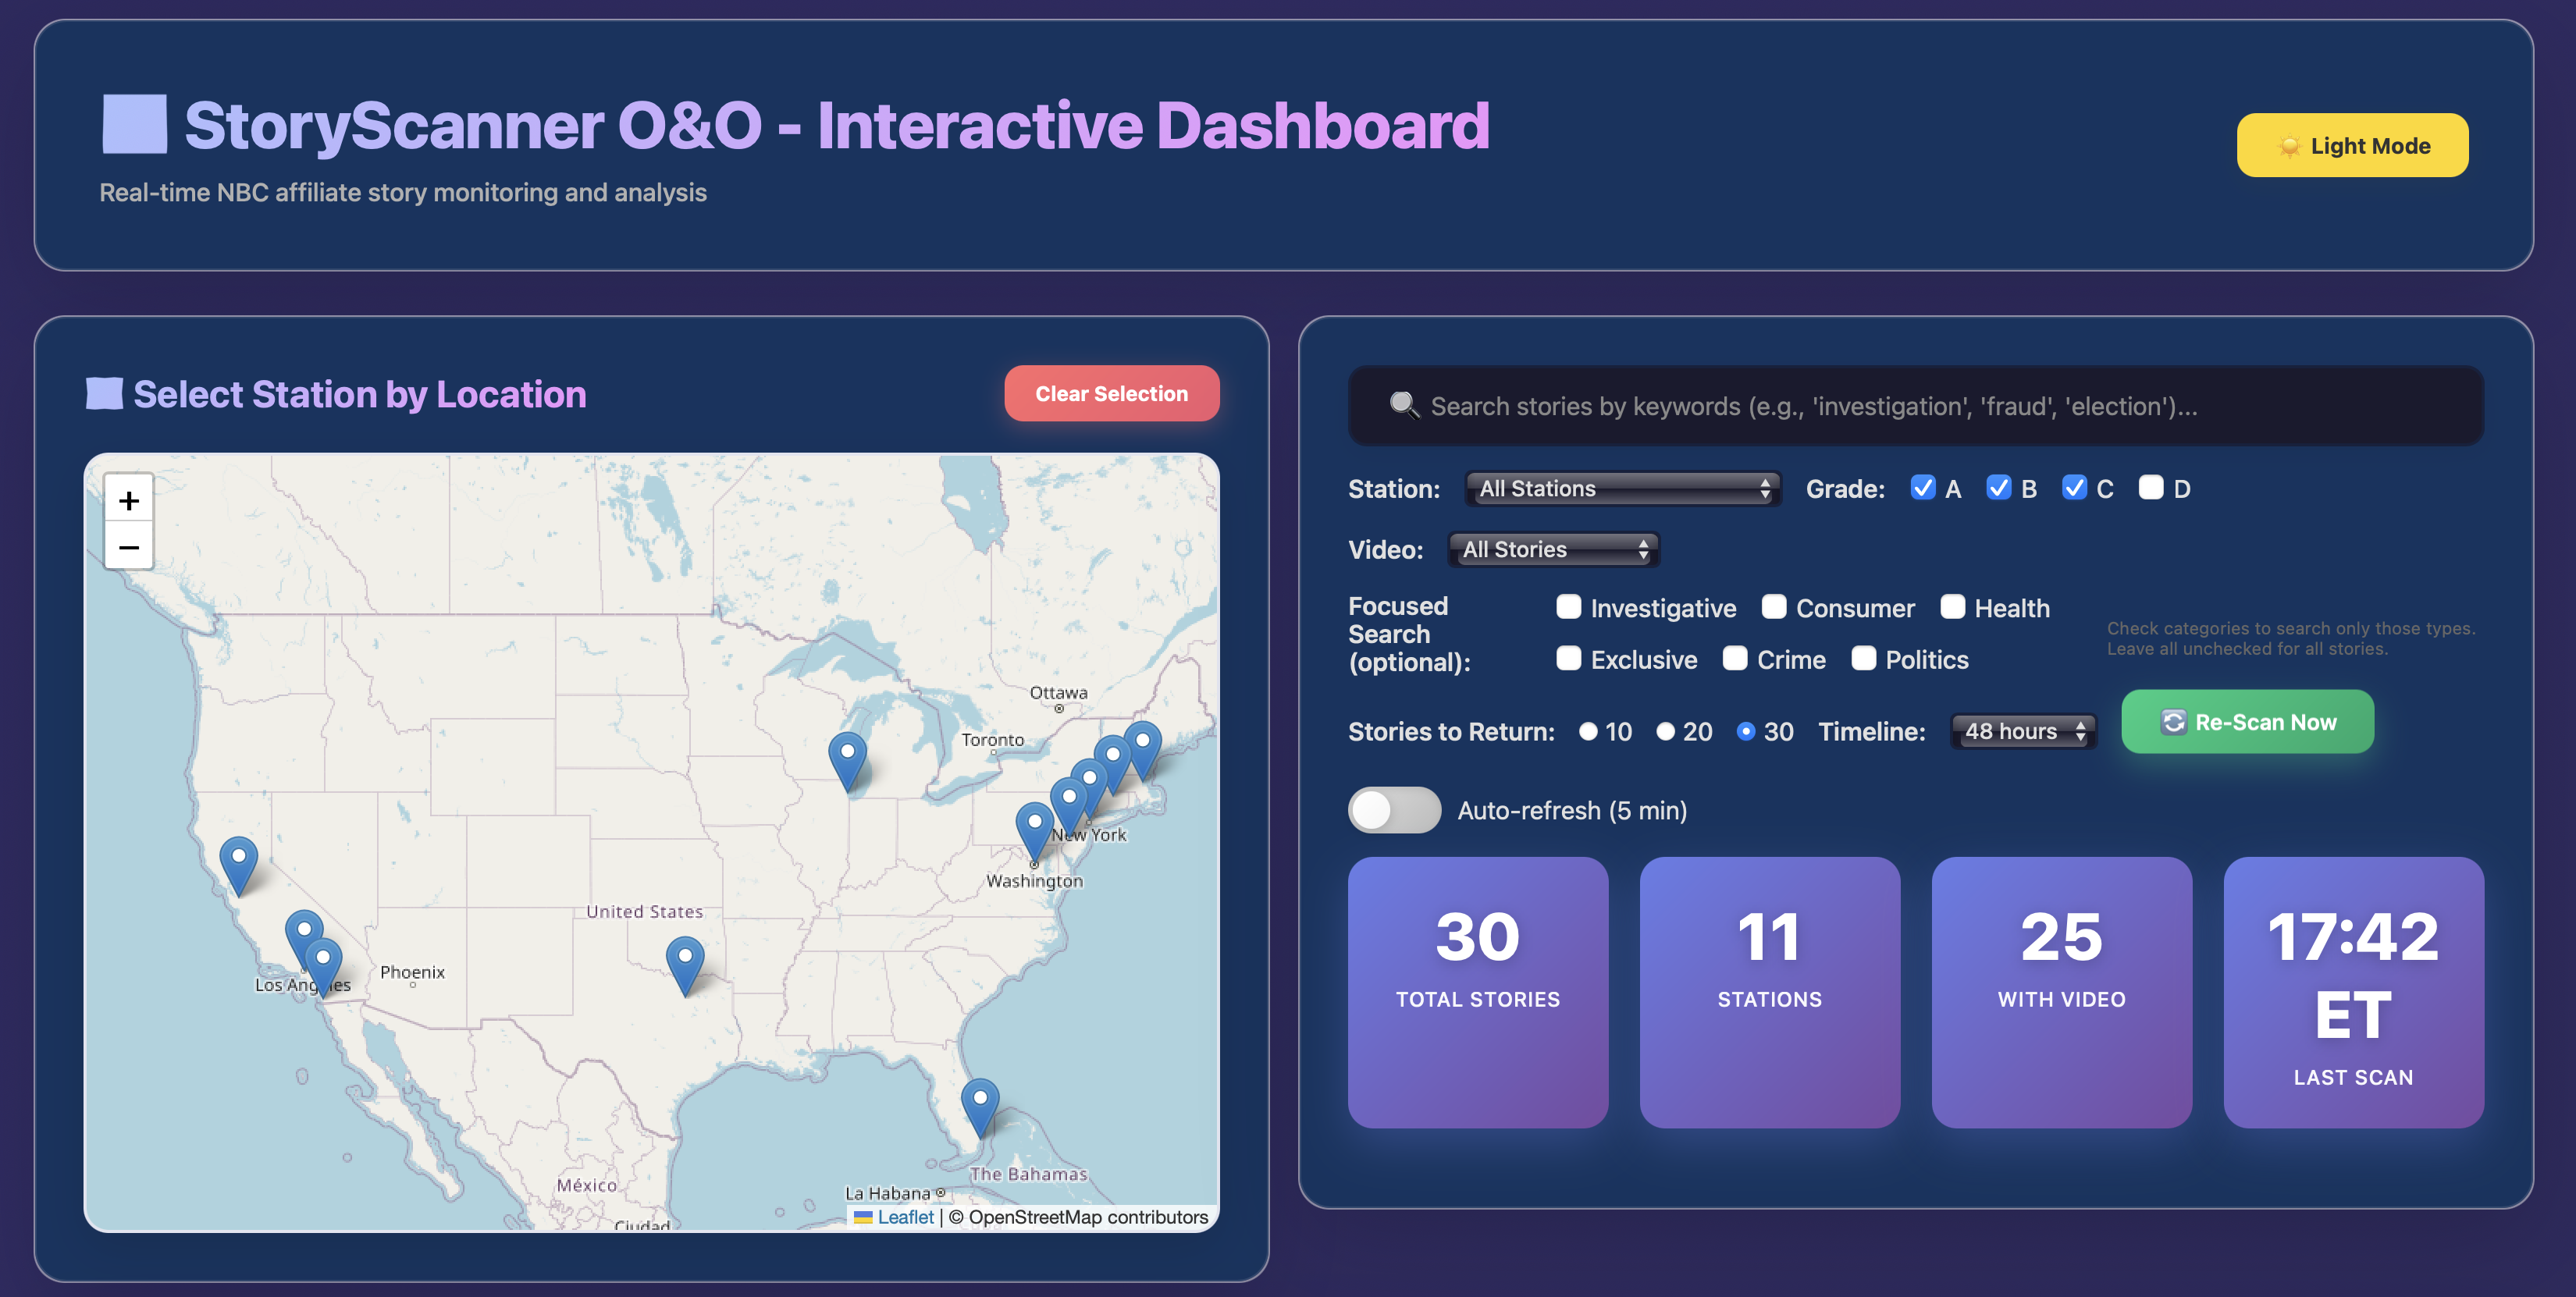2576x1297 pixels.
Task: Click the map zoom in plus icon
Action: 128,500
